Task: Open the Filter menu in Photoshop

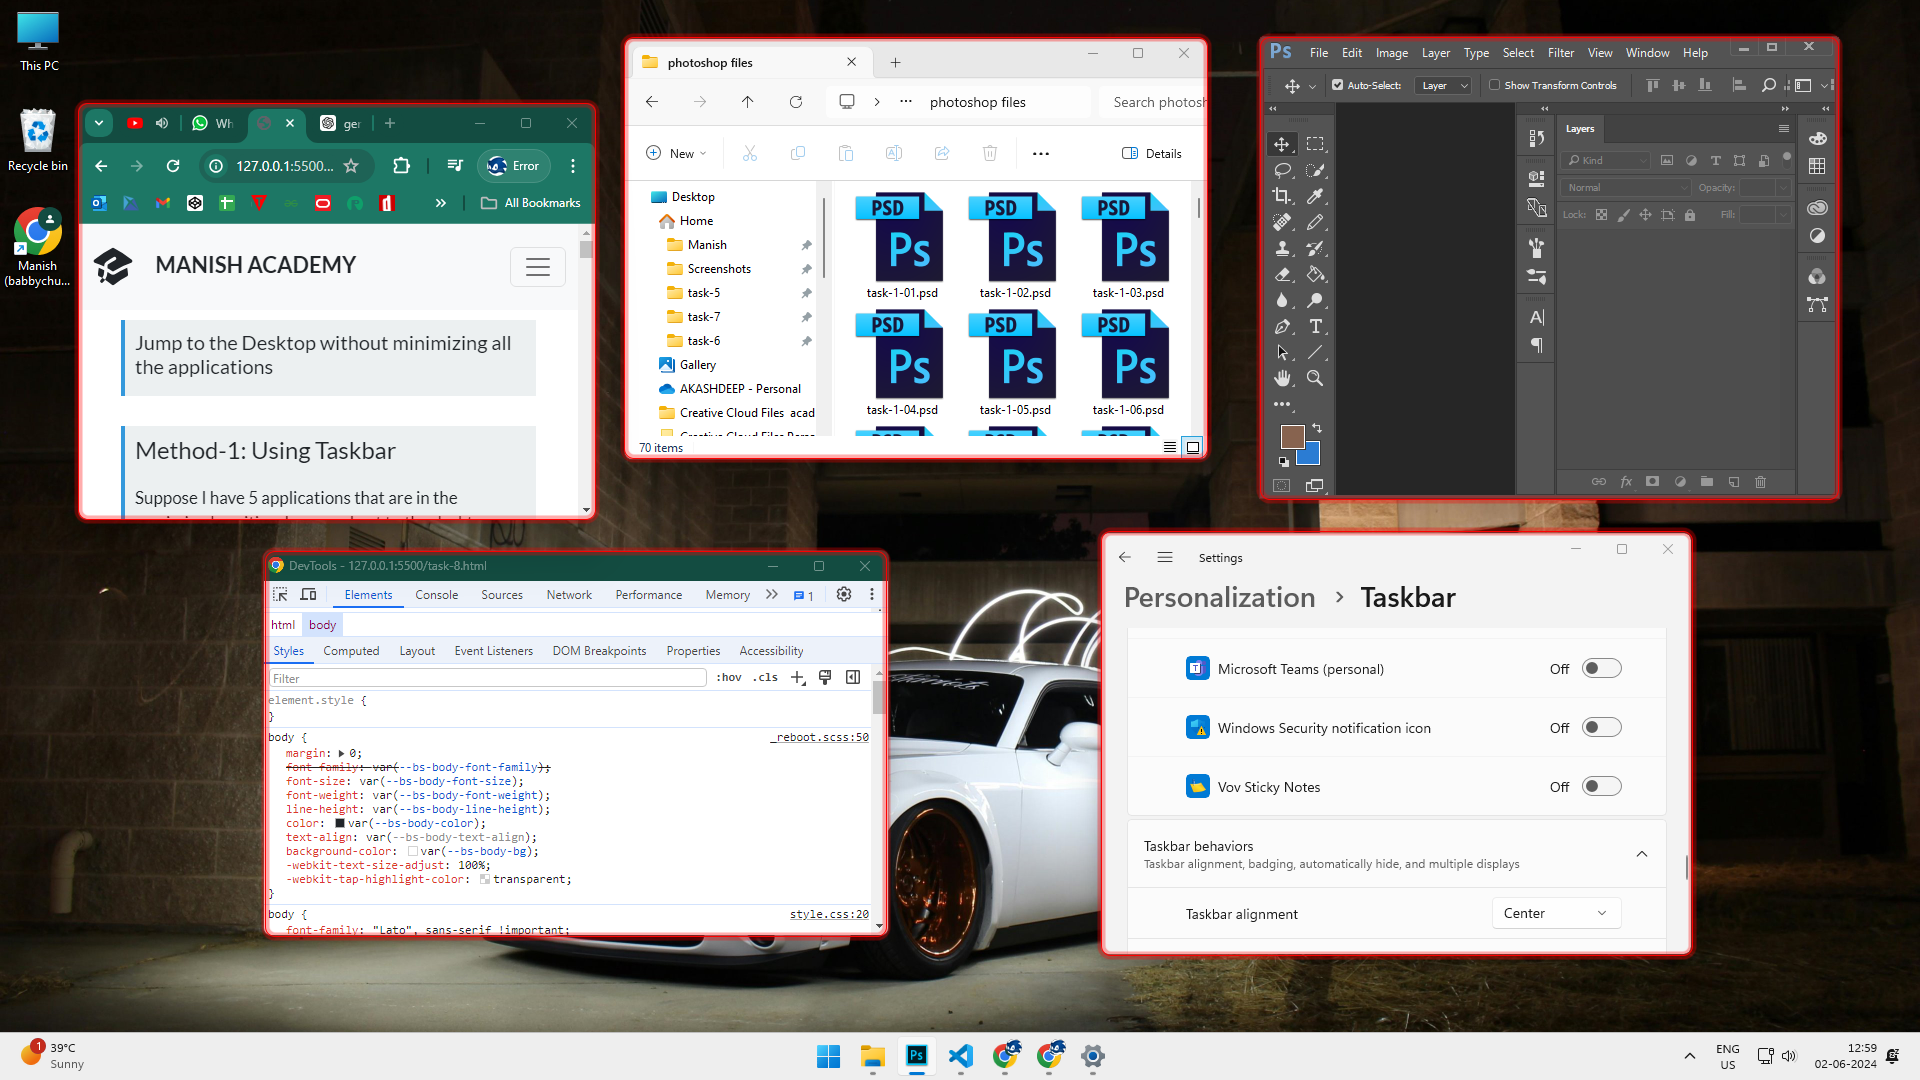Action: click(x=1560, y=52)
